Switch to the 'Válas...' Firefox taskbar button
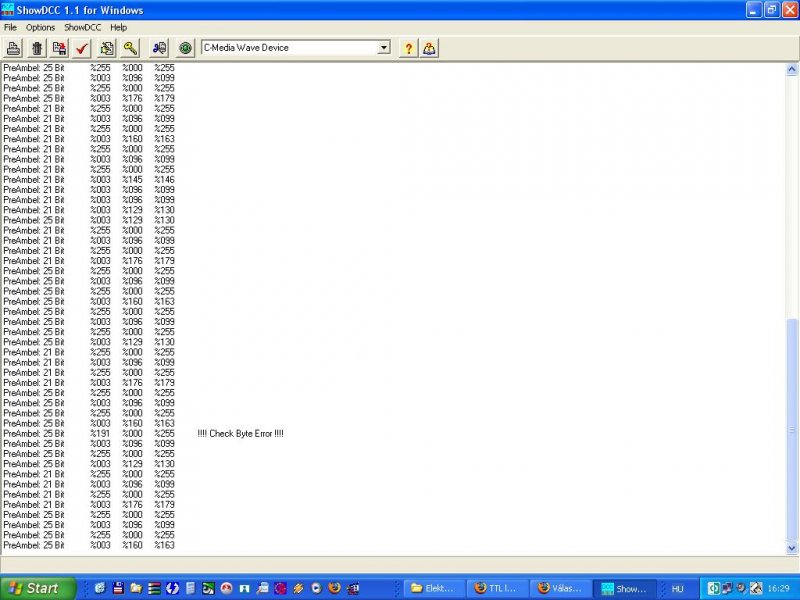800x600 pixels. (x=561, y=588)
